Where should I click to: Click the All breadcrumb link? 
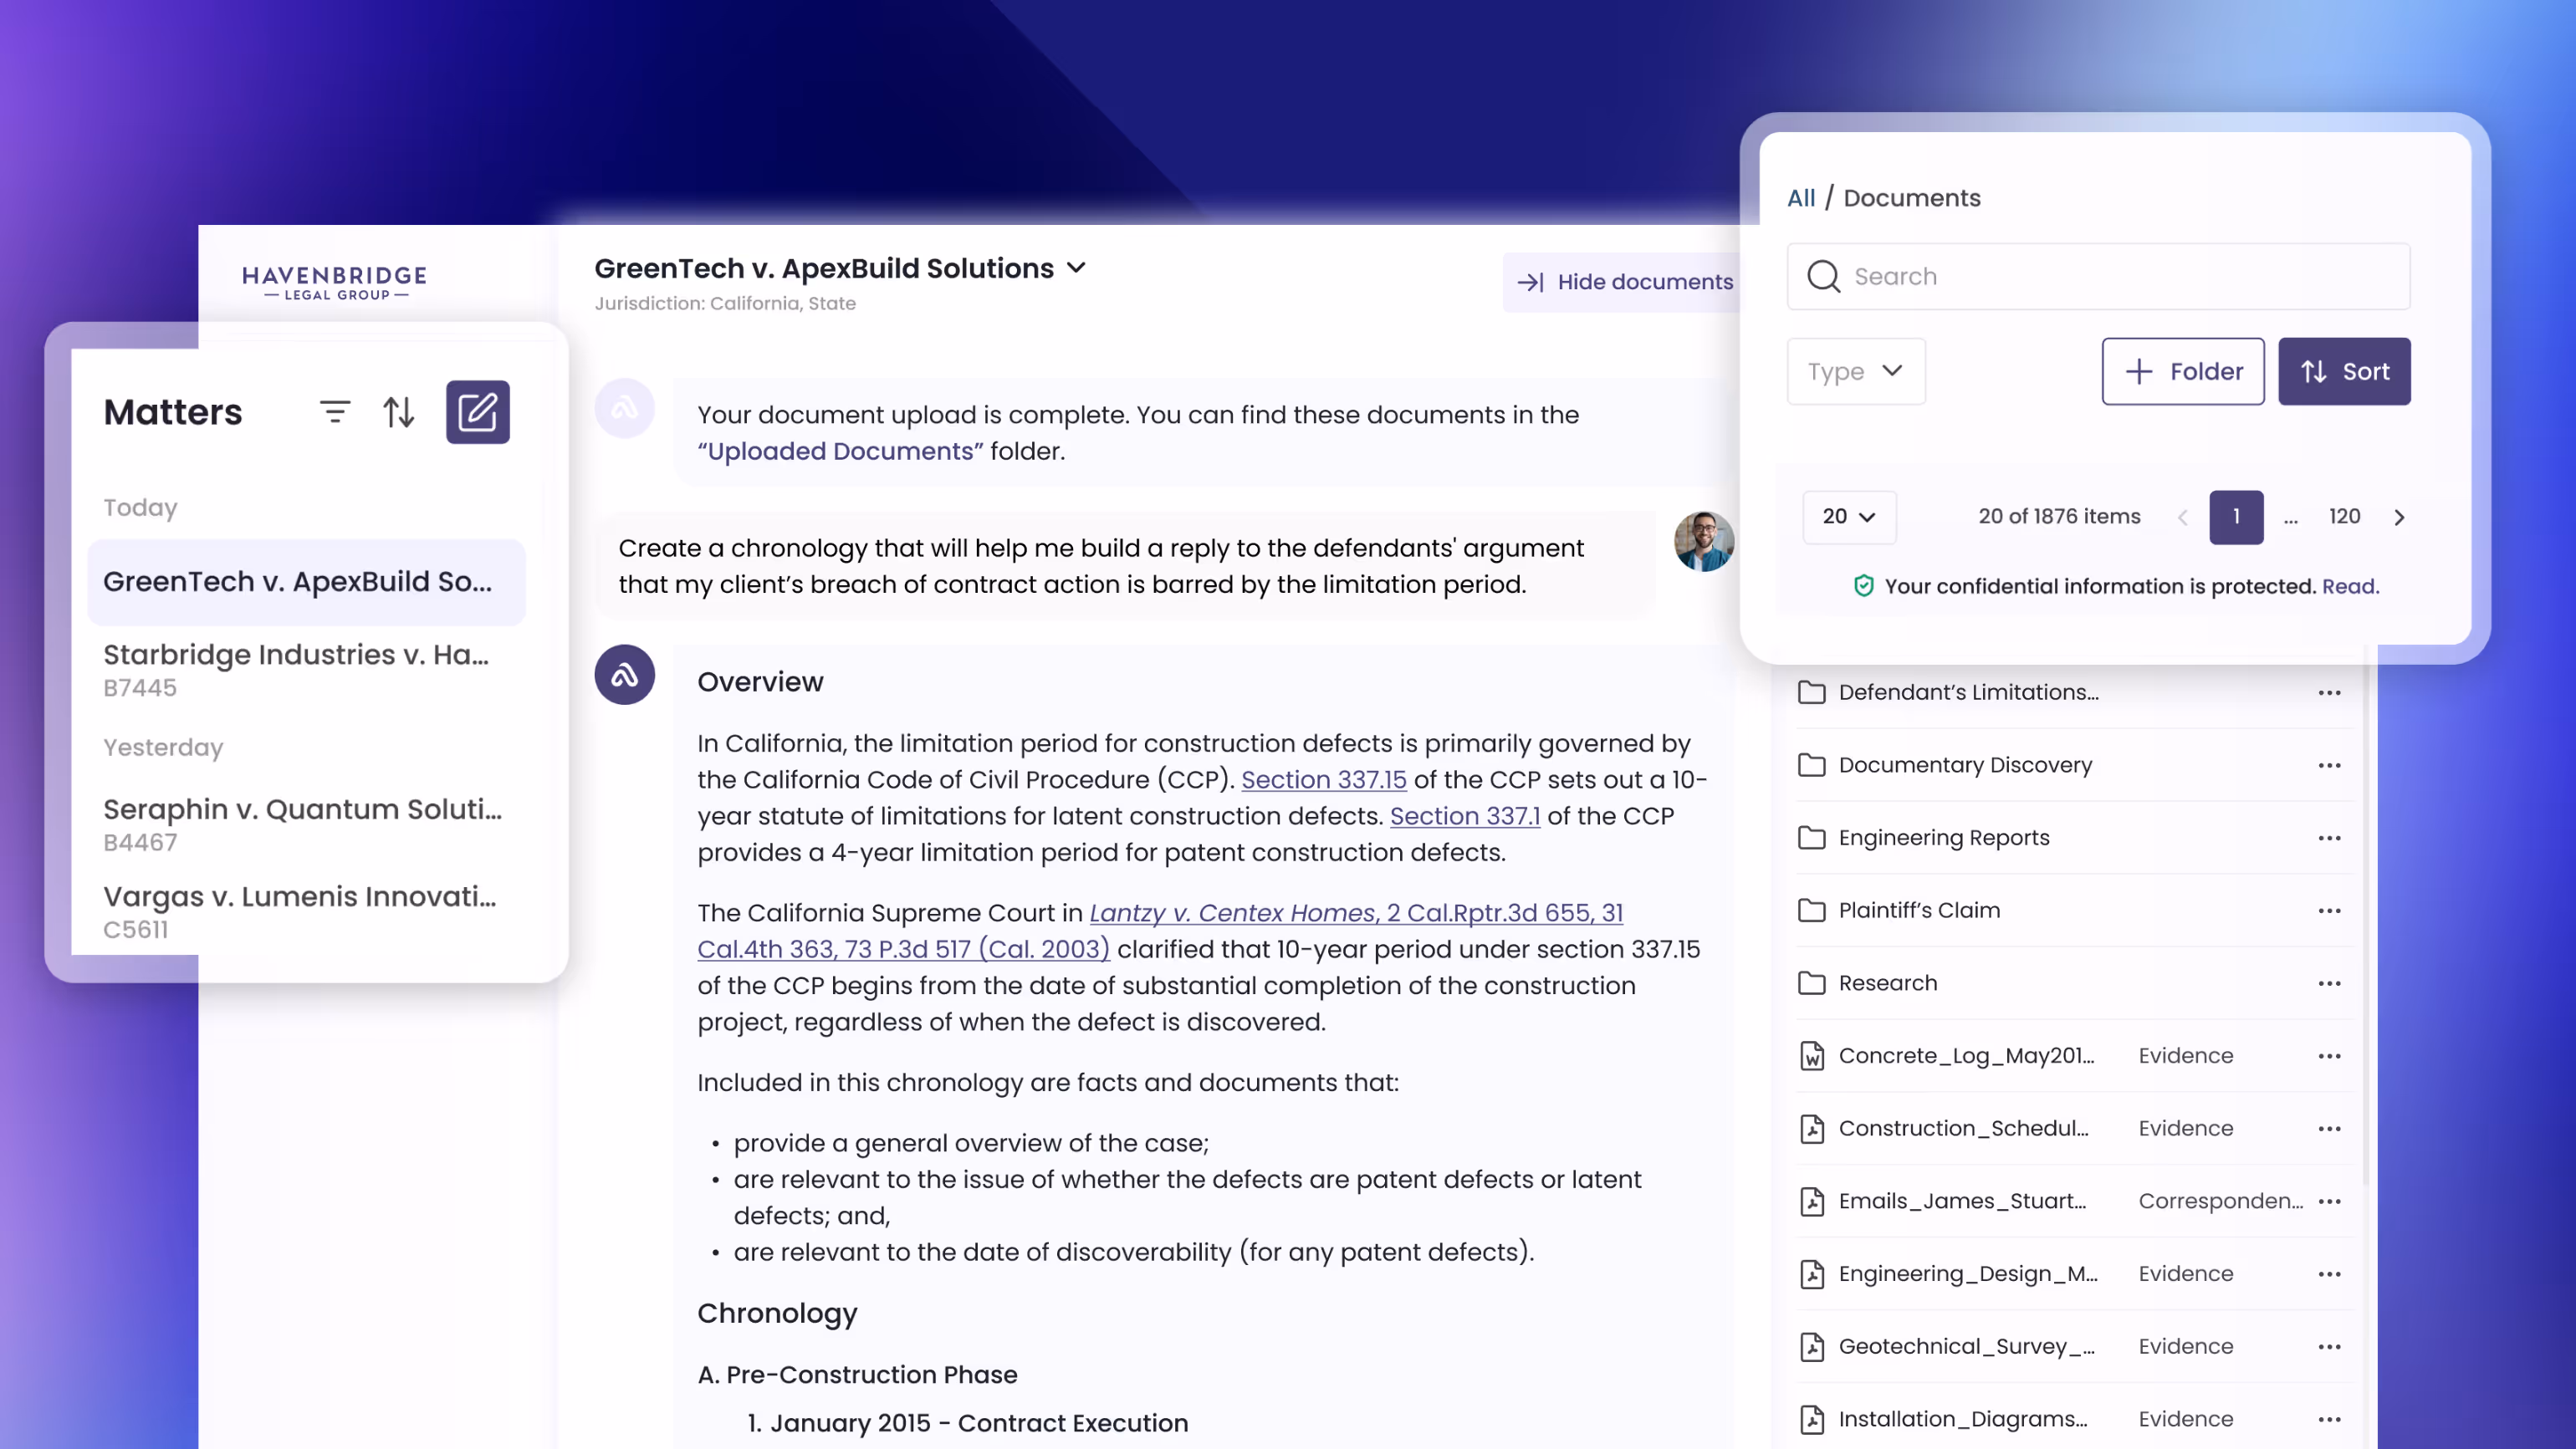[1800, 198]
